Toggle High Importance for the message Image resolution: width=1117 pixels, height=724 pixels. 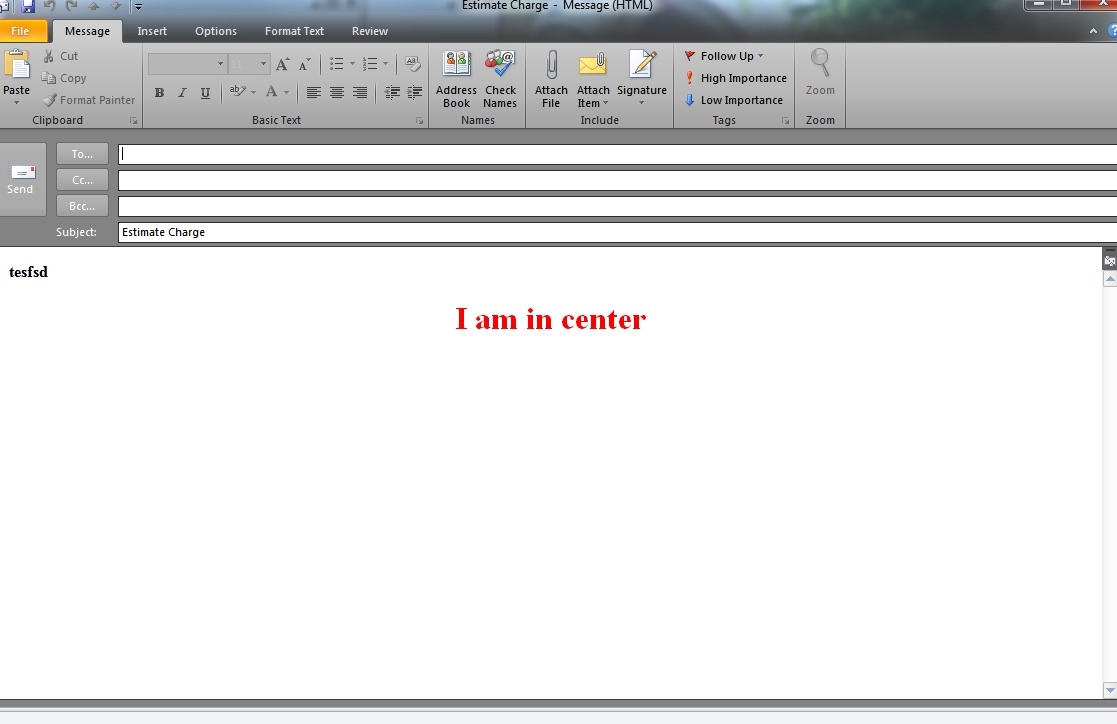pyautogui.click(x=735, y=78)
